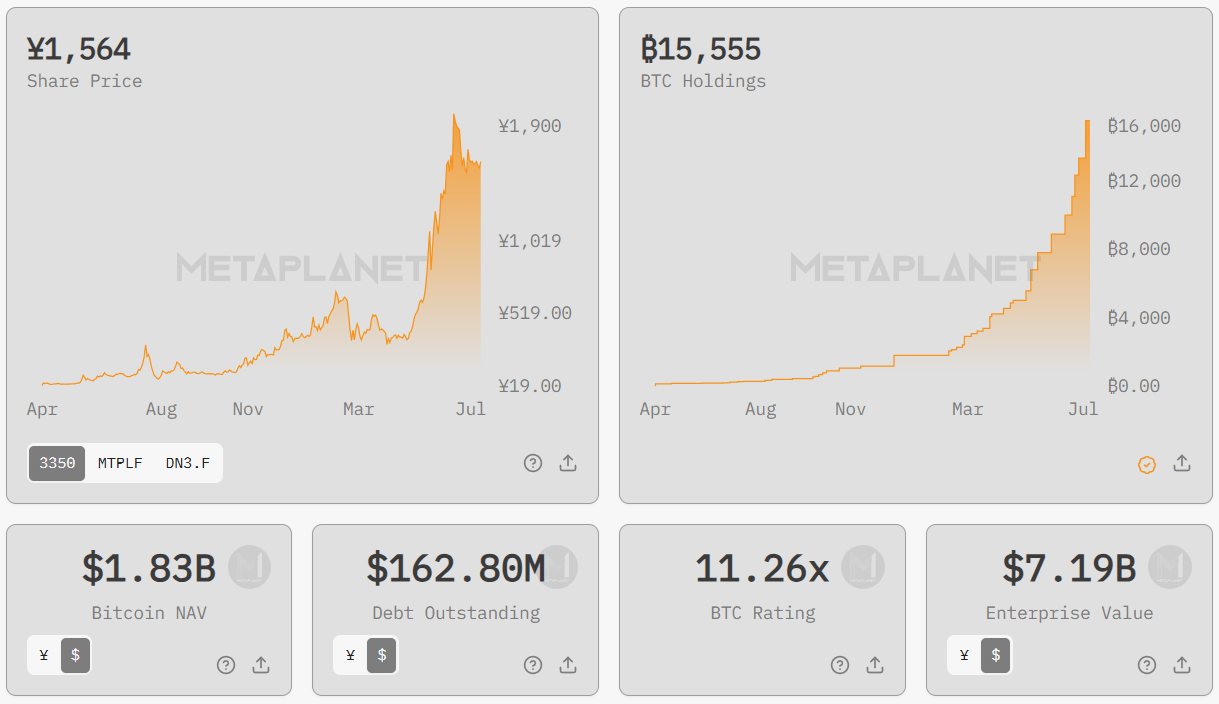
Task: Switch Bitcoin NAV currency to yen
Action: [42, 655]
